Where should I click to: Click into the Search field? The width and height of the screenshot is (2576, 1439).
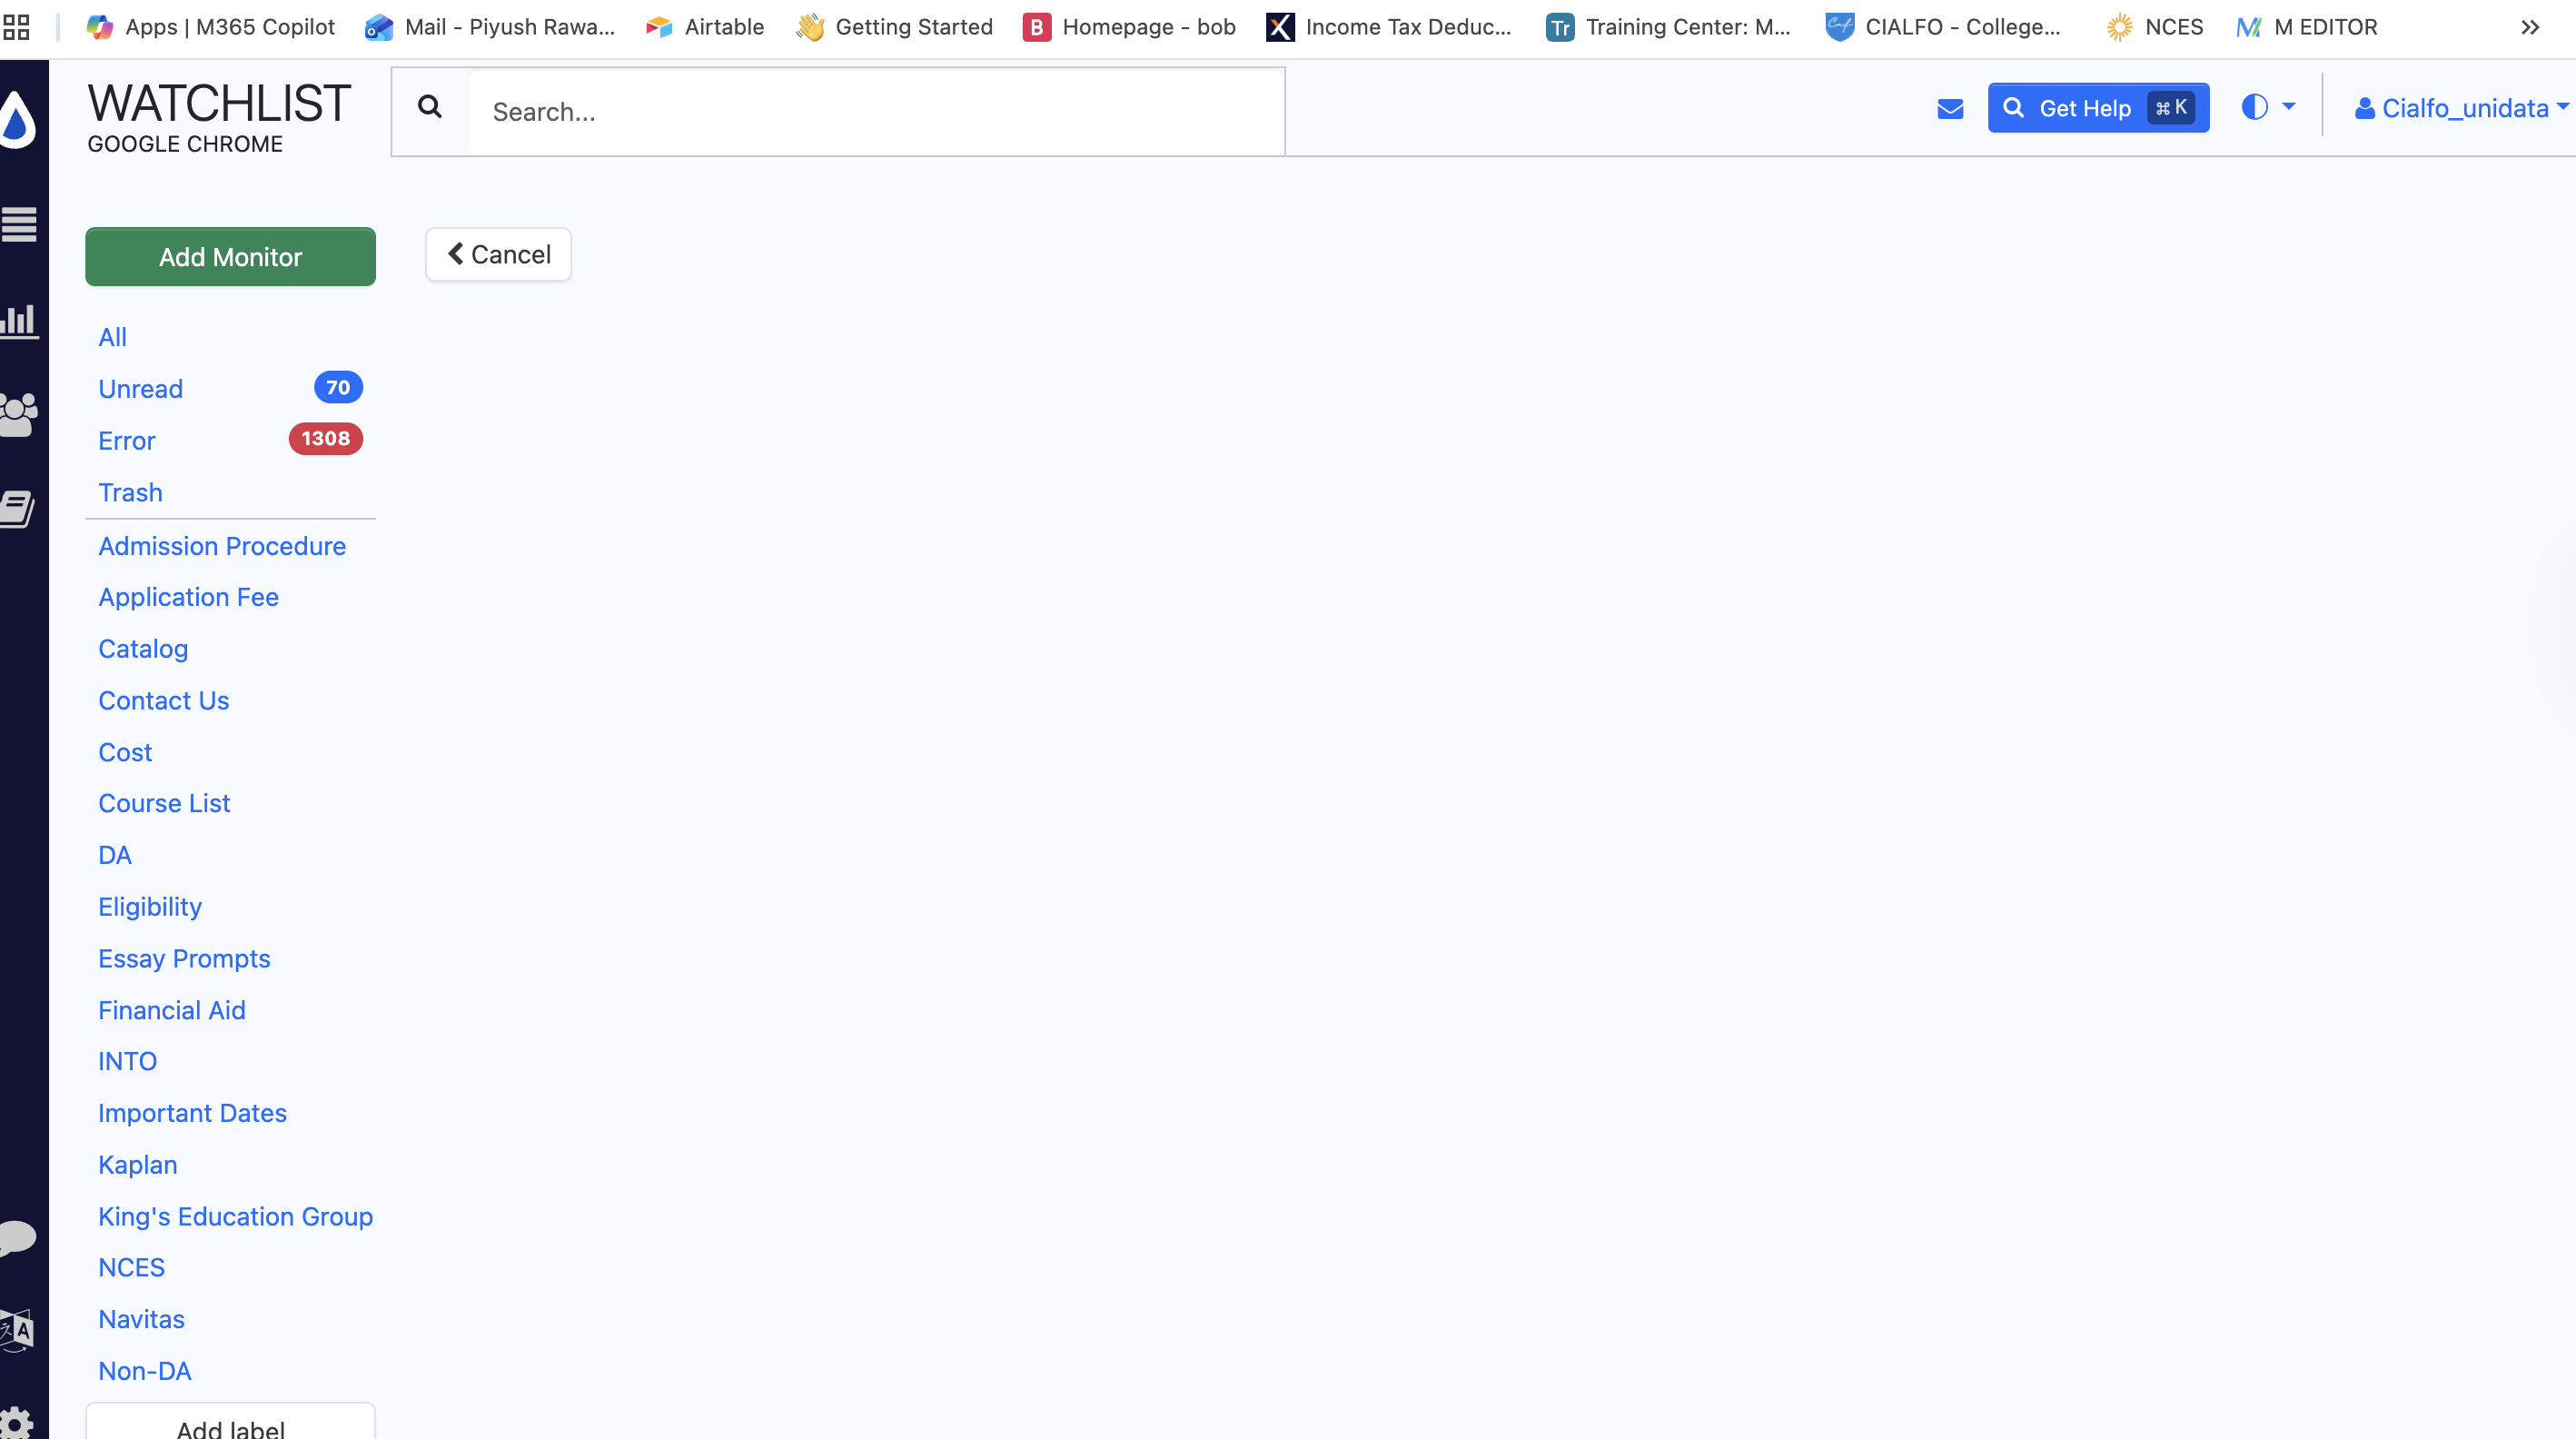pyautogui.click(x=875, y=112)
